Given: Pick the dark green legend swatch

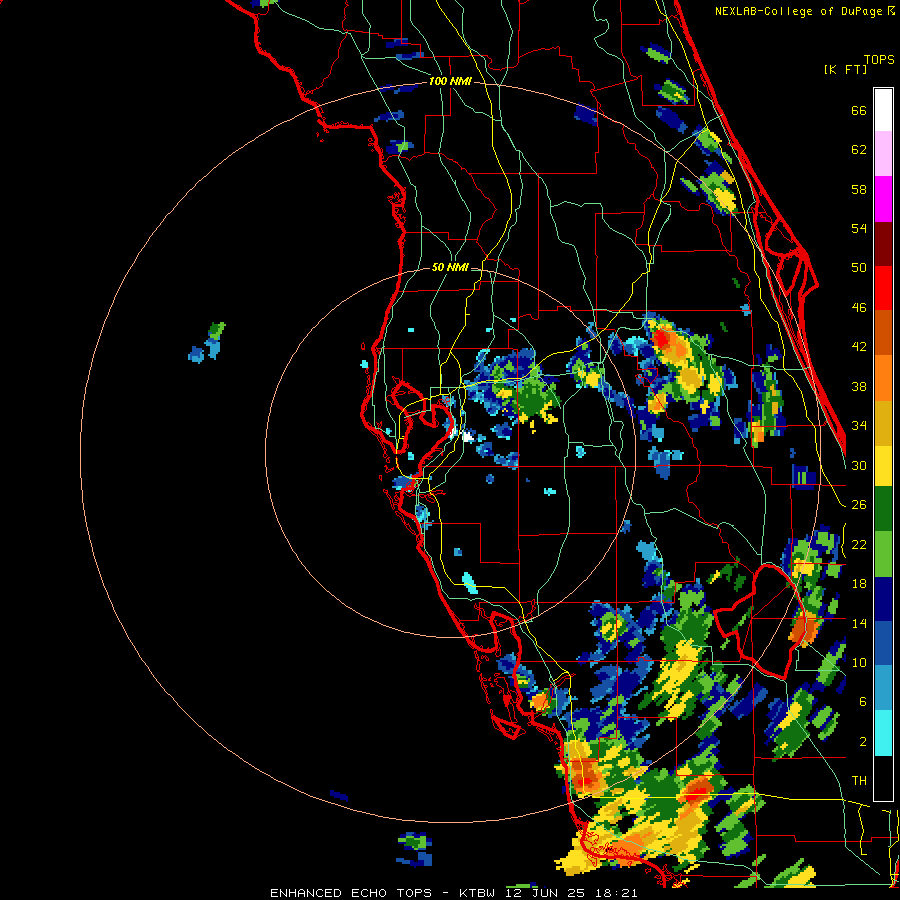Looking at the screenshot, I should click(x=883, y=509).
